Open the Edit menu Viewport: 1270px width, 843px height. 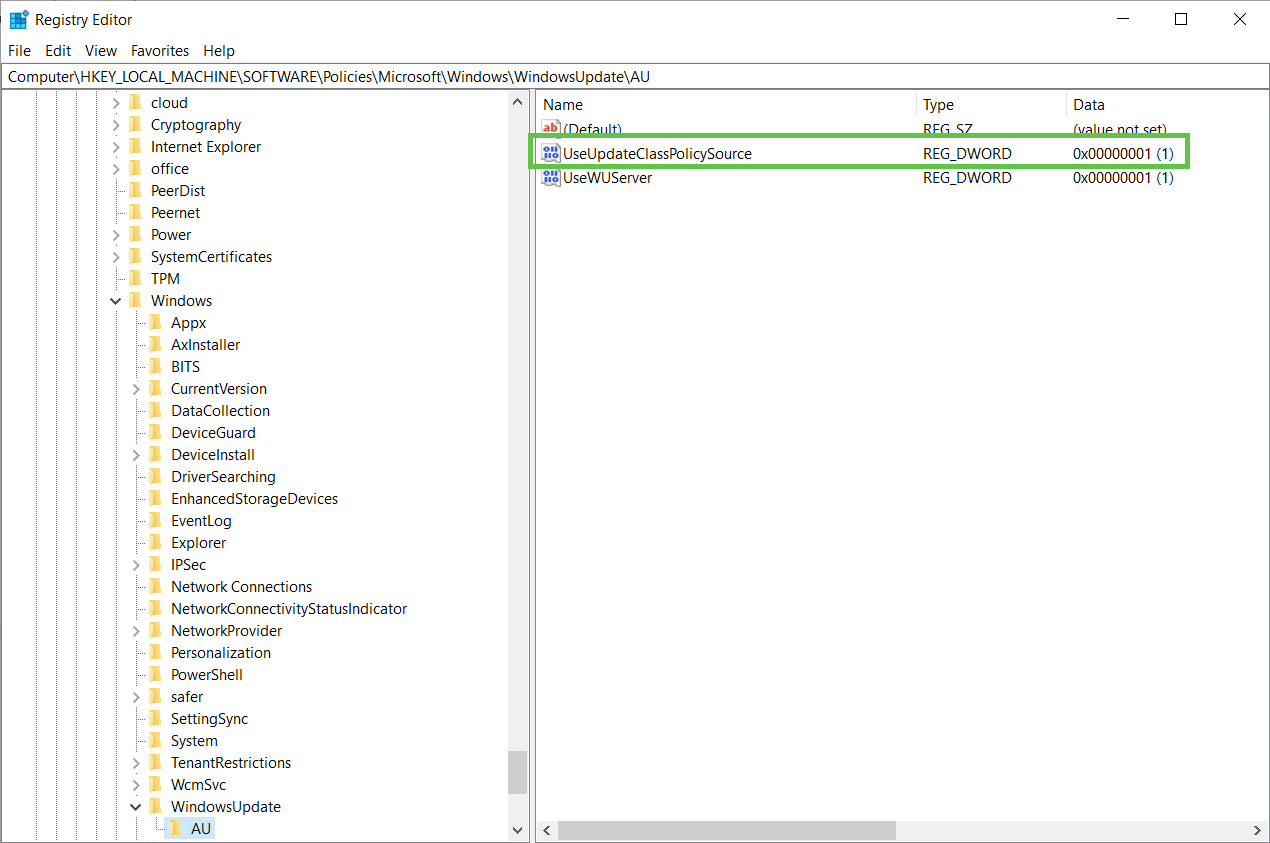pos(58,50)
